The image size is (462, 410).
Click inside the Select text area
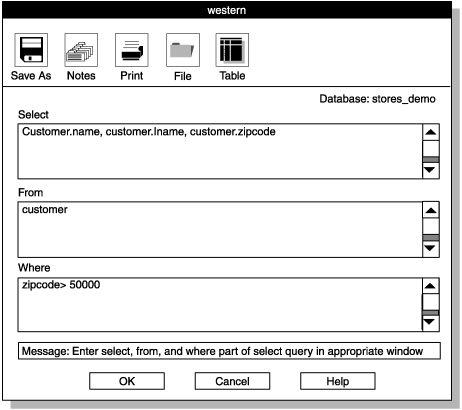point(220,151)
